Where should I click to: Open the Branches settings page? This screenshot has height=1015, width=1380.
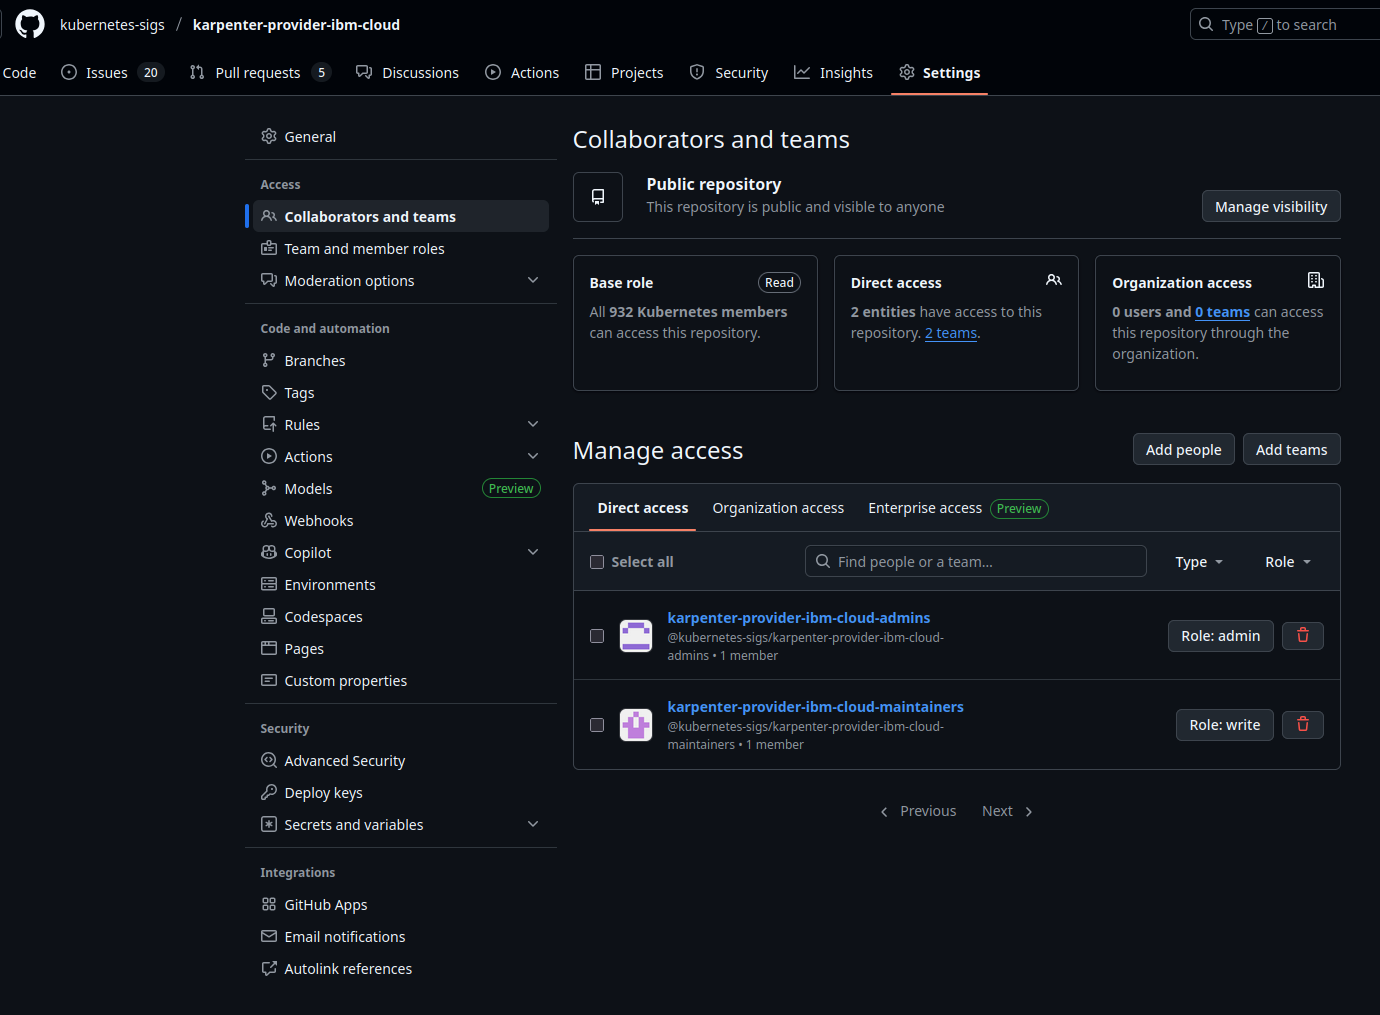[314, 361]
